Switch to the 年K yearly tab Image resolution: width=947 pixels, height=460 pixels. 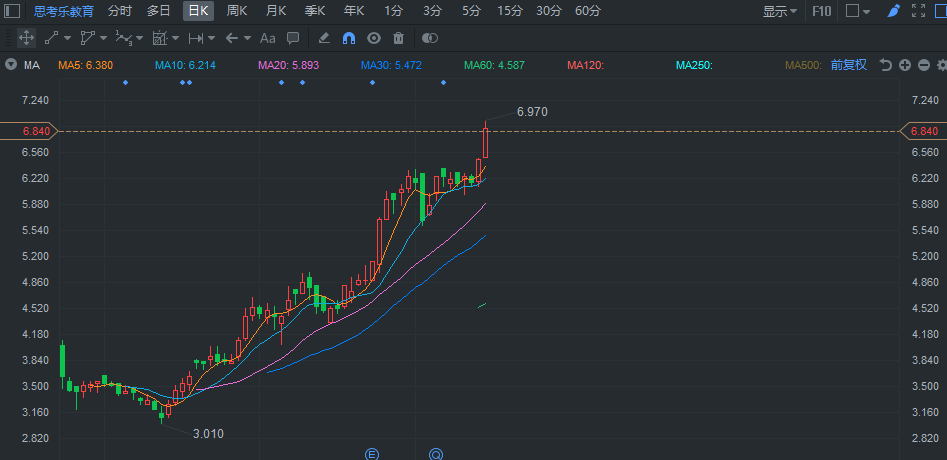click(x=354, y=10)
